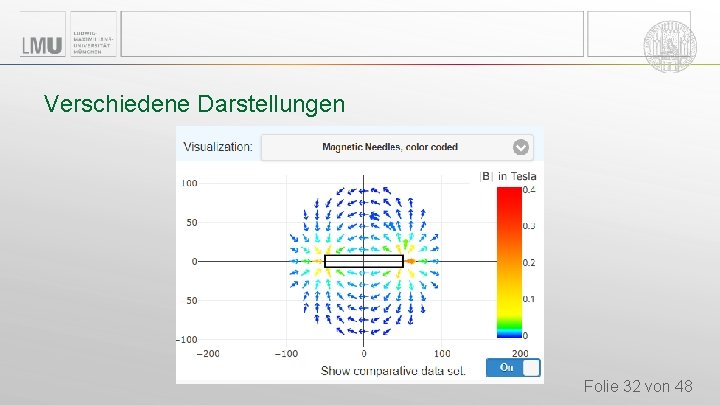This screenshot has height=405, width=720.
Task: Click the color scale value 0.2
Action: click(x=529, y=263)
